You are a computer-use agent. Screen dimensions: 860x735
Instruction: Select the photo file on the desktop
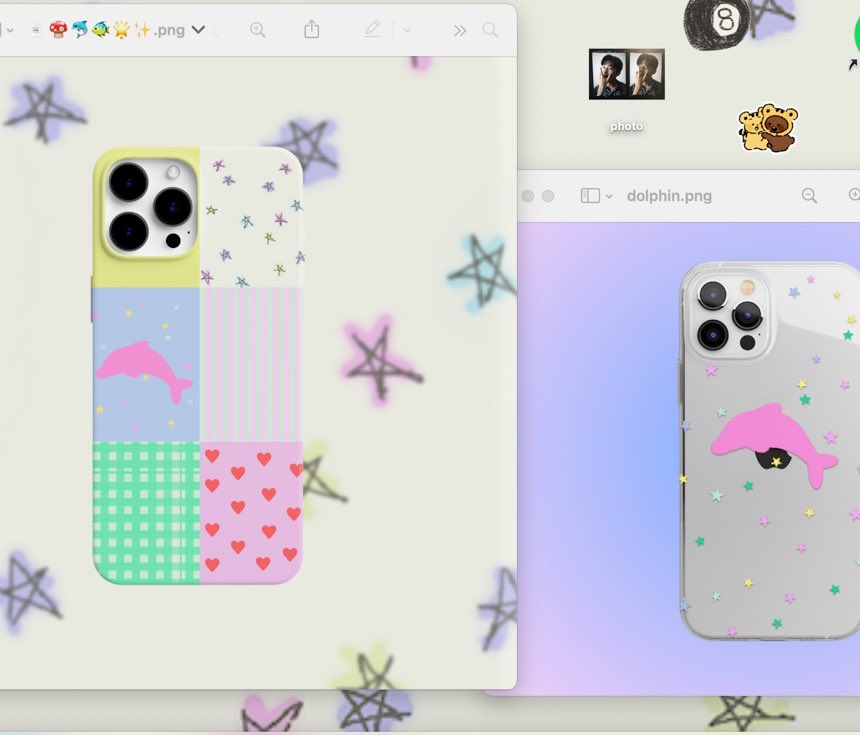[626, 74]
